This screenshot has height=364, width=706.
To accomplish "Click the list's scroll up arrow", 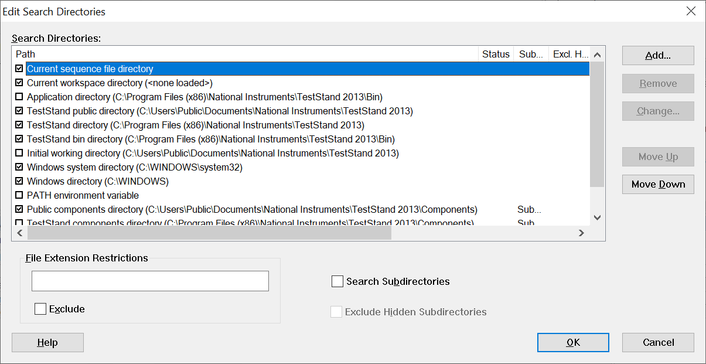I will point(597,55).
